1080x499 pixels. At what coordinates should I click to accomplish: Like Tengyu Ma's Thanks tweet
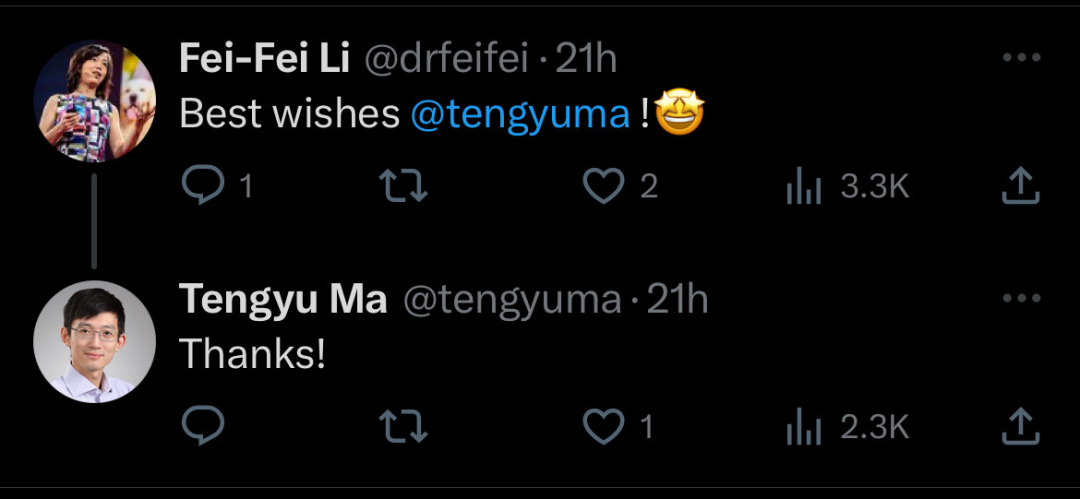(603, 427)
